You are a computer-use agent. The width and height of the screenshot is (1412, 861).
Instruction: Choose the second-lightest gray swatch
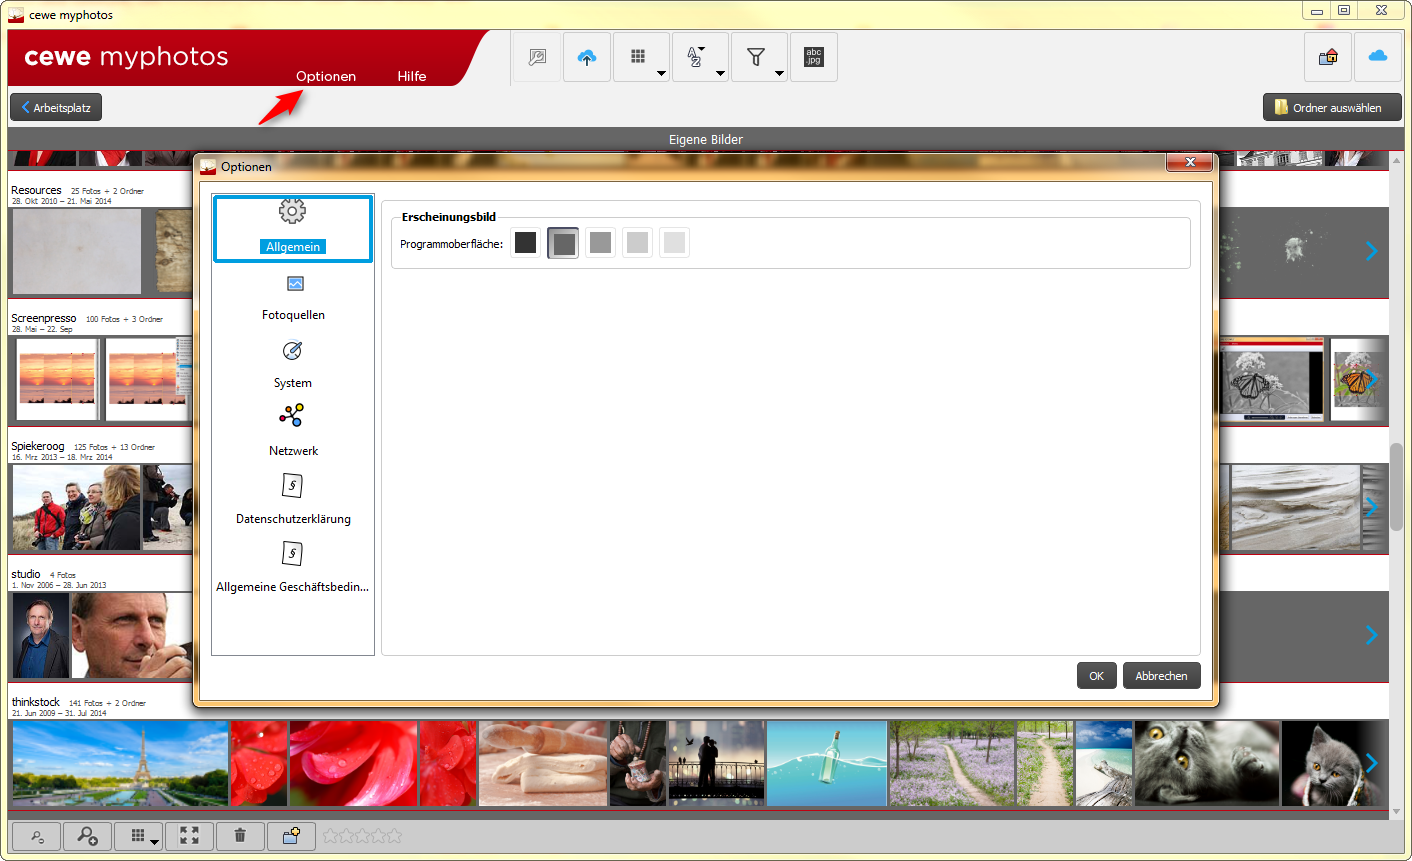pos(637,242)
